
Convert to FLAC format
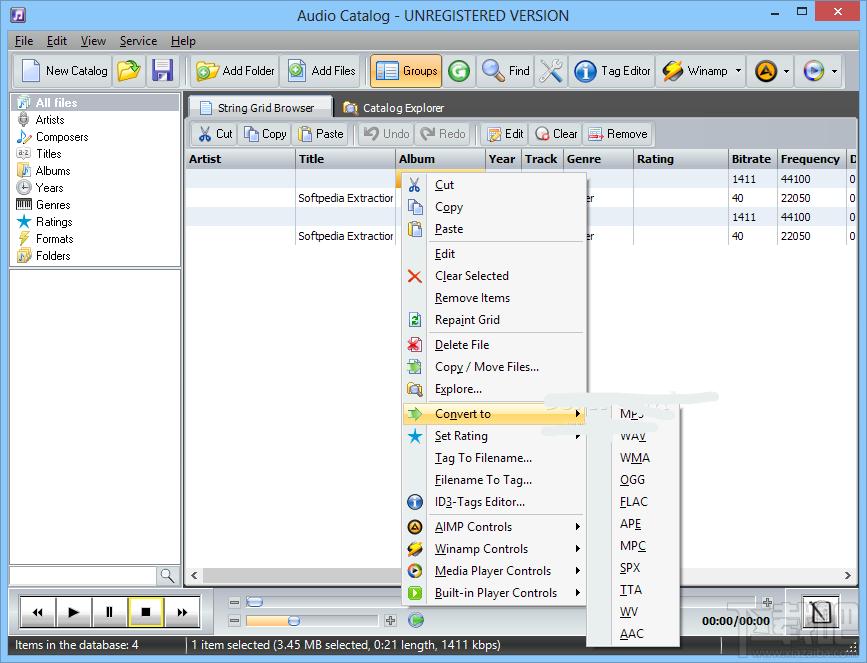[633, 502]
